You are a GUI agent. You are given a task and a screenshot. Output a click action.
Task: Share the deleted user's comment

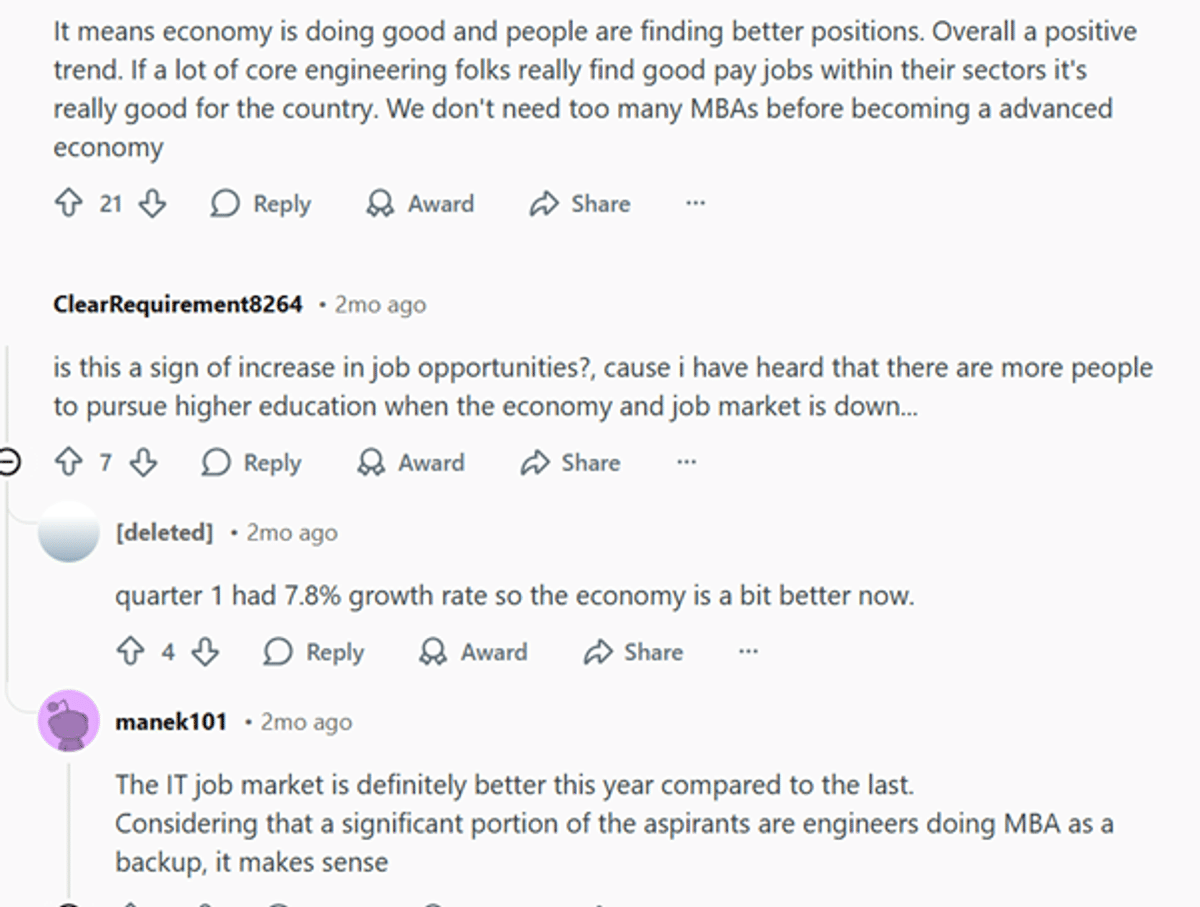point(633,651)
